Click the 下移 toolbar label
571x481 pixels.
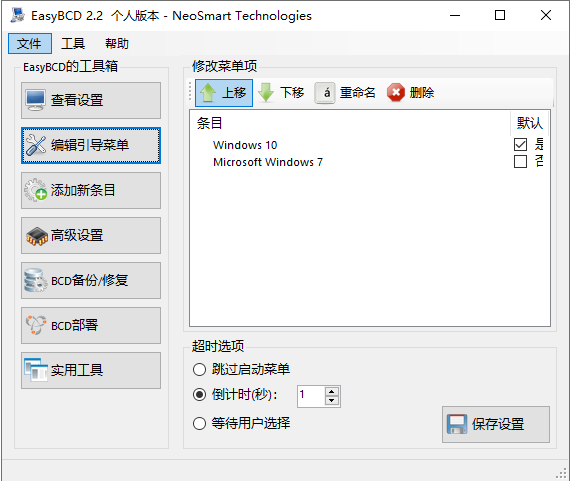tap(292, 92)
